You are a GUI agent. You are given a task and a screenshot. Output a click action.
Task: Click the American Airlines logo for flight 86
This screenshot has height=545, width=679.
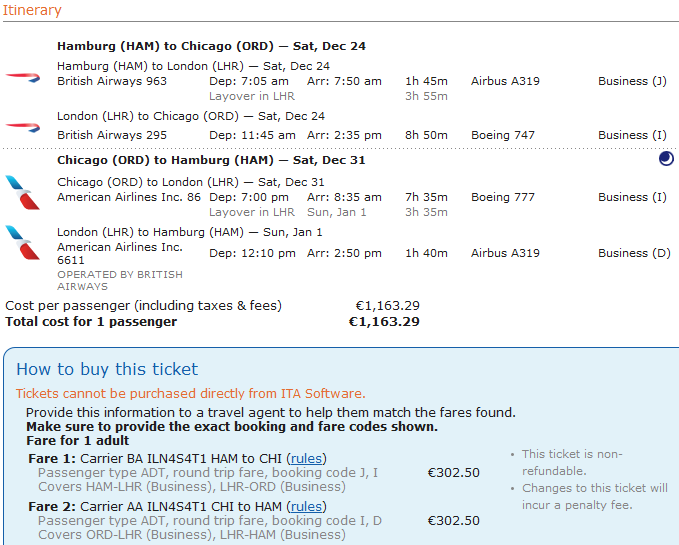coord(18,189)
